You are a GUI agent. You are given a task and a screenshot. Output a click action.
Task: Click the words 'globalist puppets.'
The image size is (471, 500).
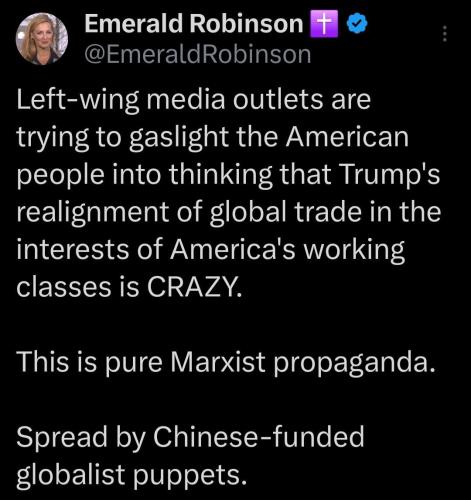pos(132,475)
